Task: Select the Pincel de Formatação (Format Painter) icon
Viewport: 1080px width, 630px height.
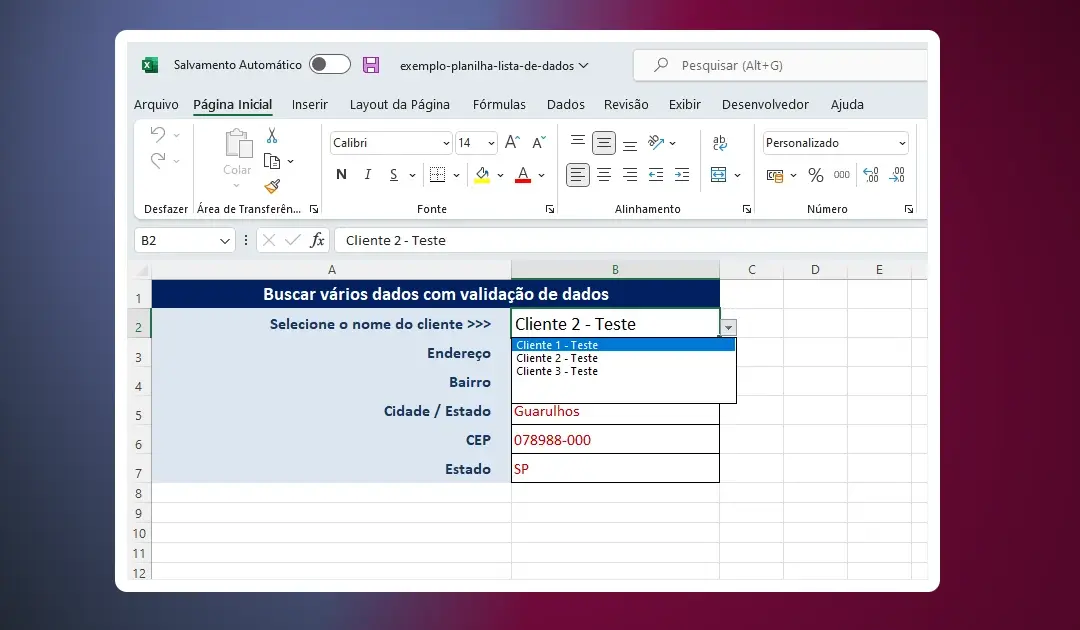Action: 273,184
